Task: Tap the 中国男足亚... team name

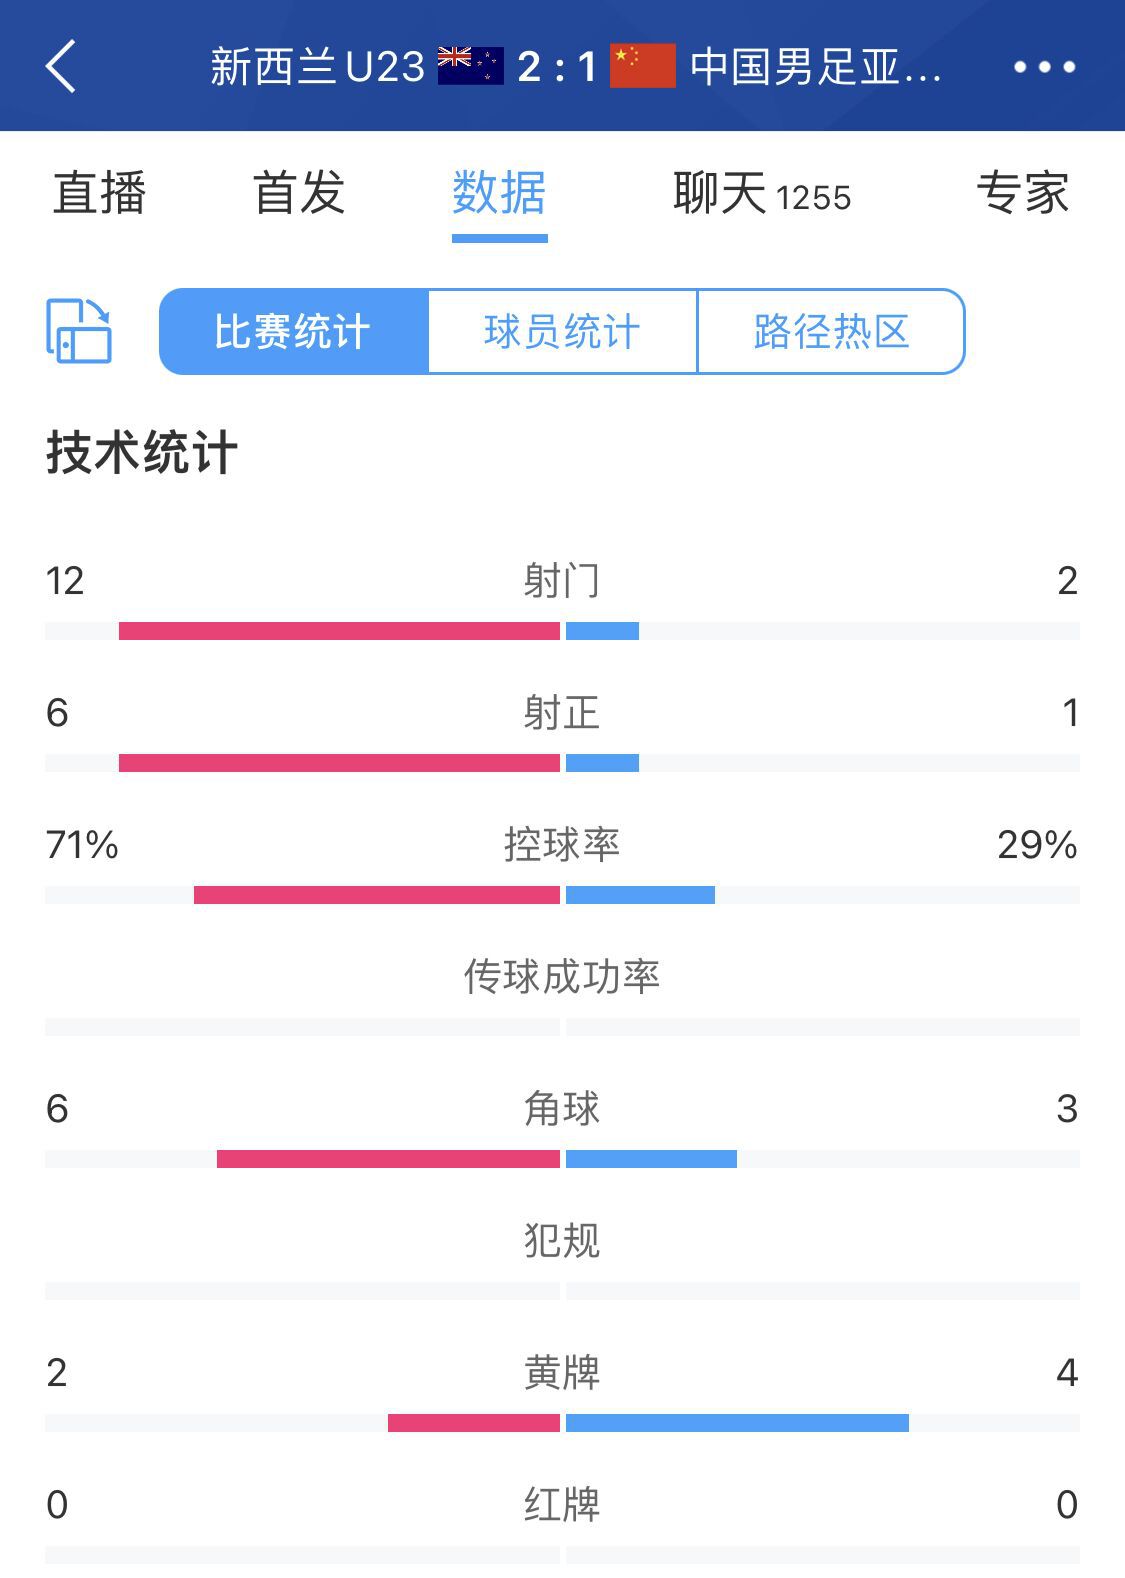Action: tap(815, 67)
